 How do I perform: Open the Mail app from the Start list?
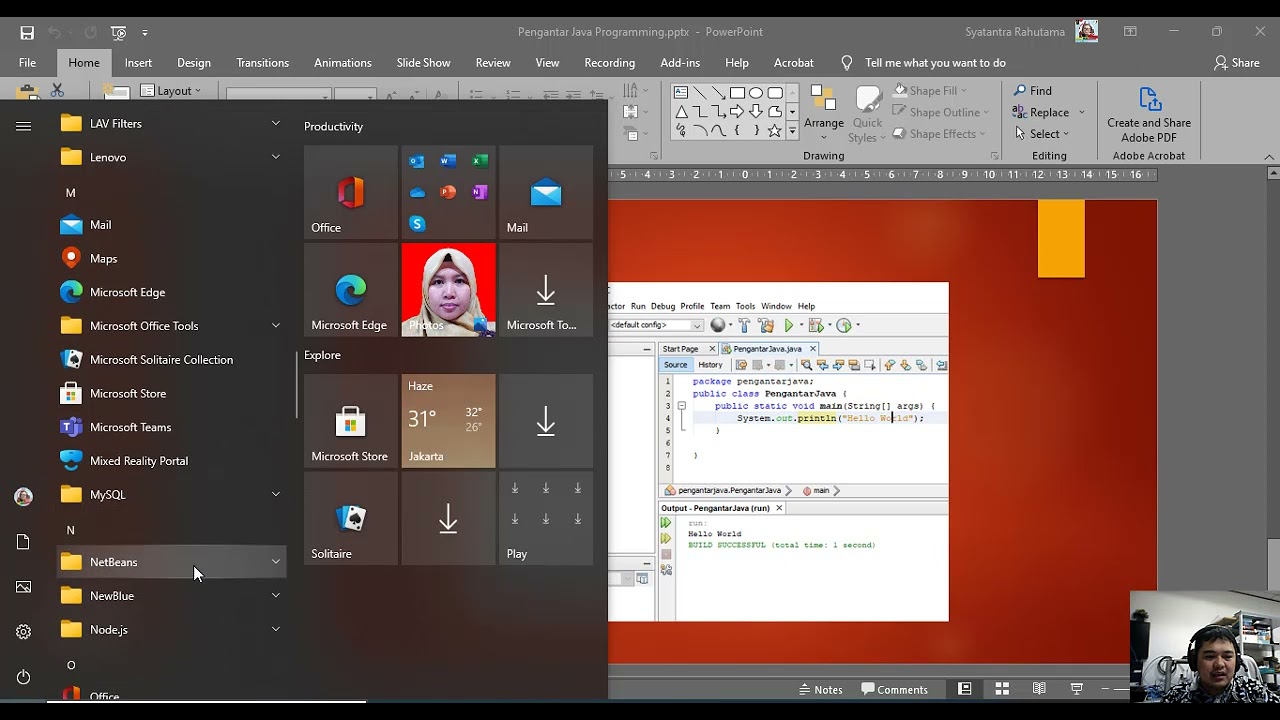172,225
